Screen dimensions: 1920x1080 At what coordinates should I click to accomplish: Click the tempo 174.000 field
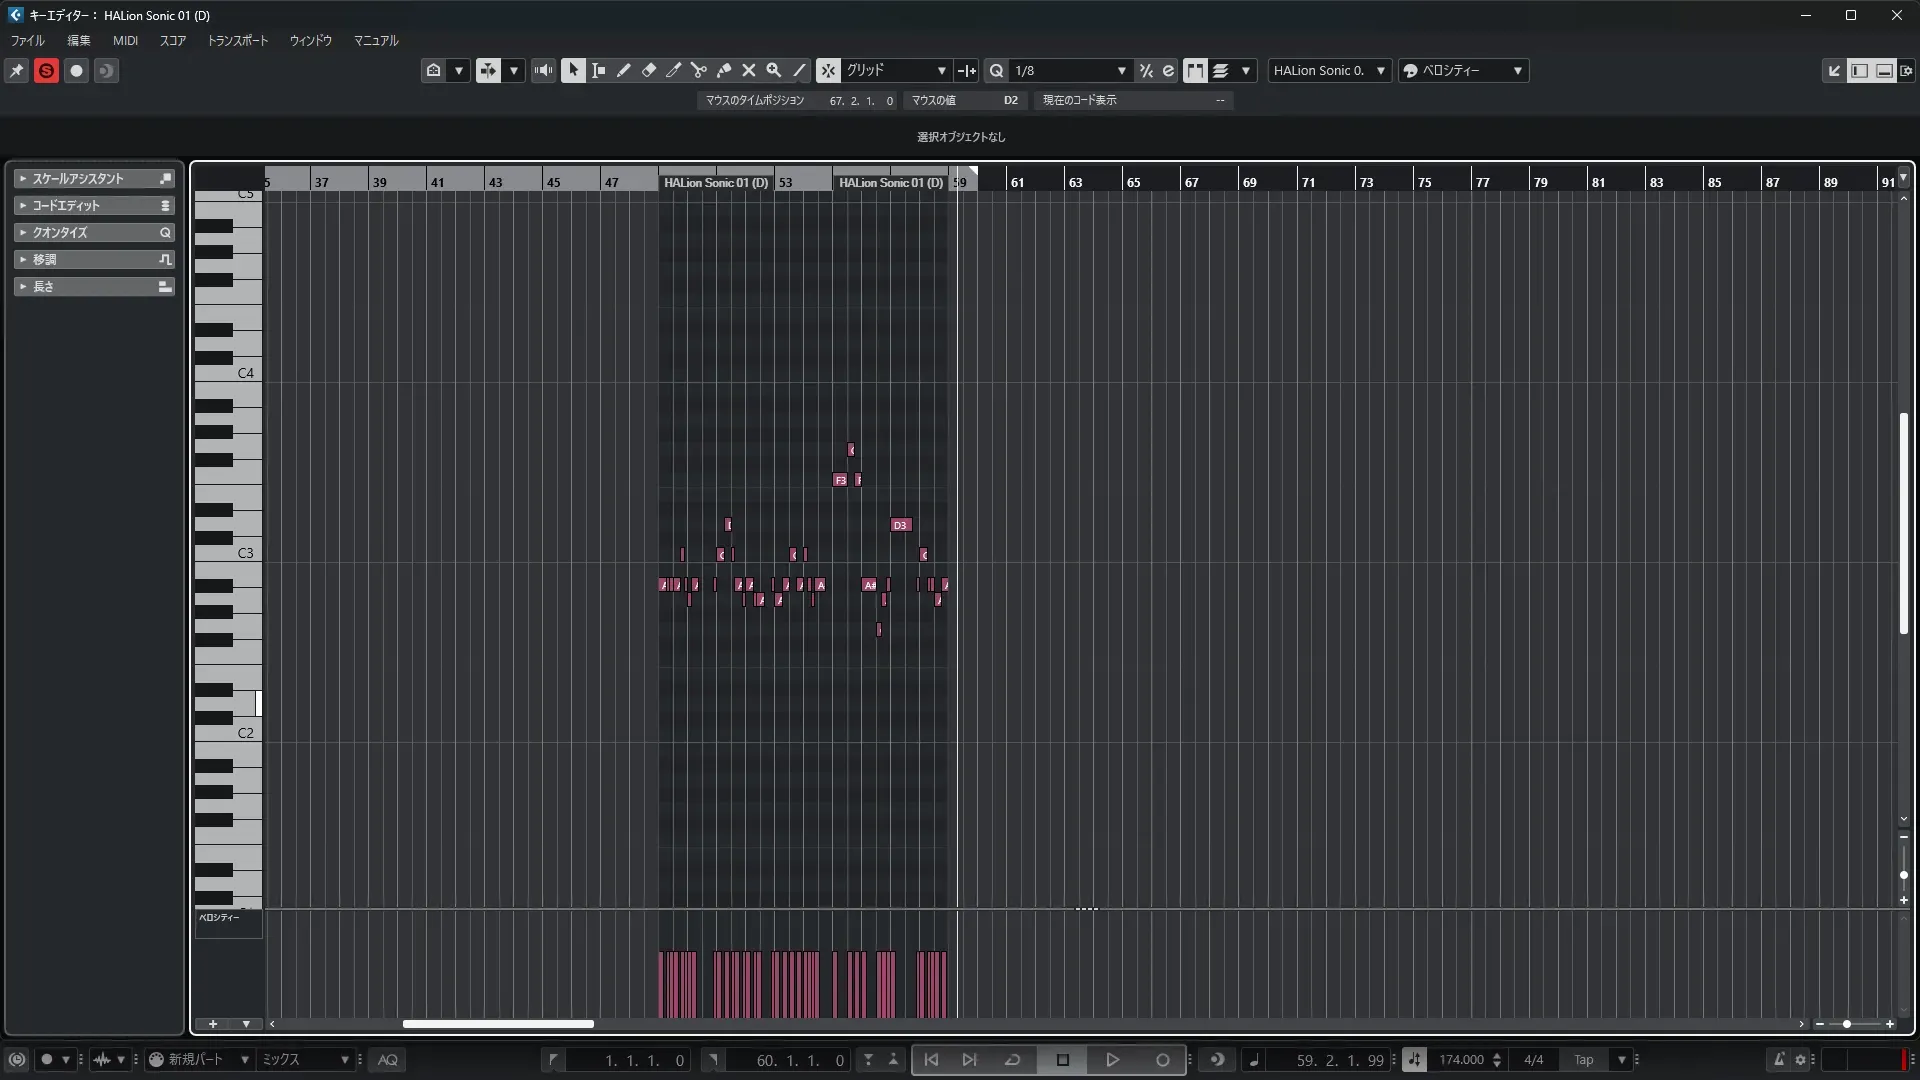[1461, 1060]
